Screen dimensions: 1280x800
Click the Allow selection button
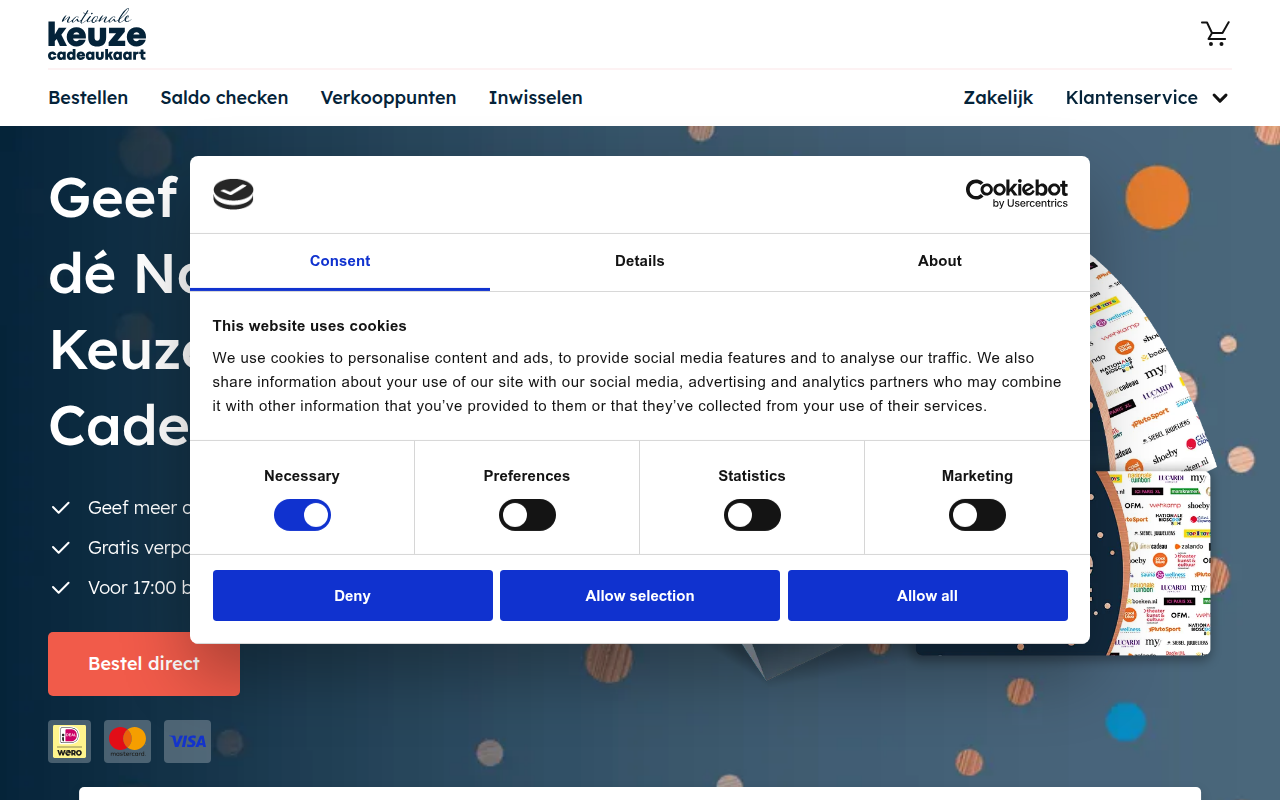[x=640, y=595]
